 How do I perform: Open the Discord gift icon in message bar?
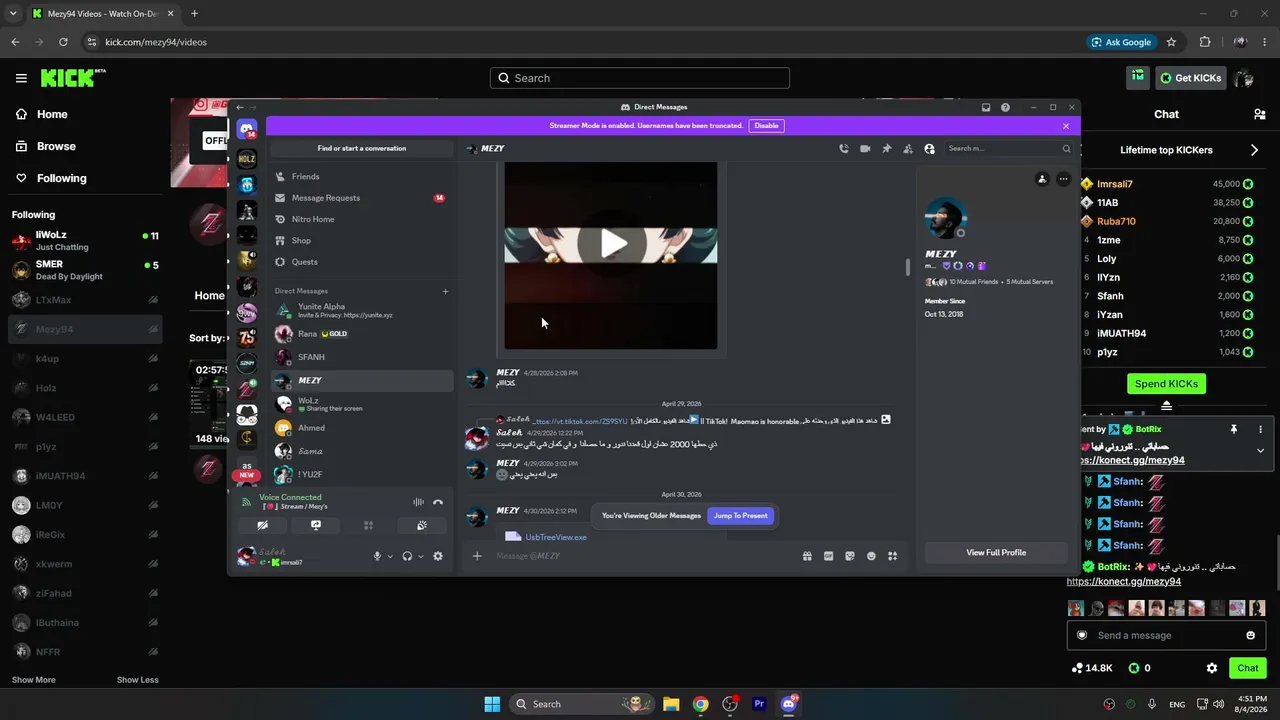(x=807, y=556)
